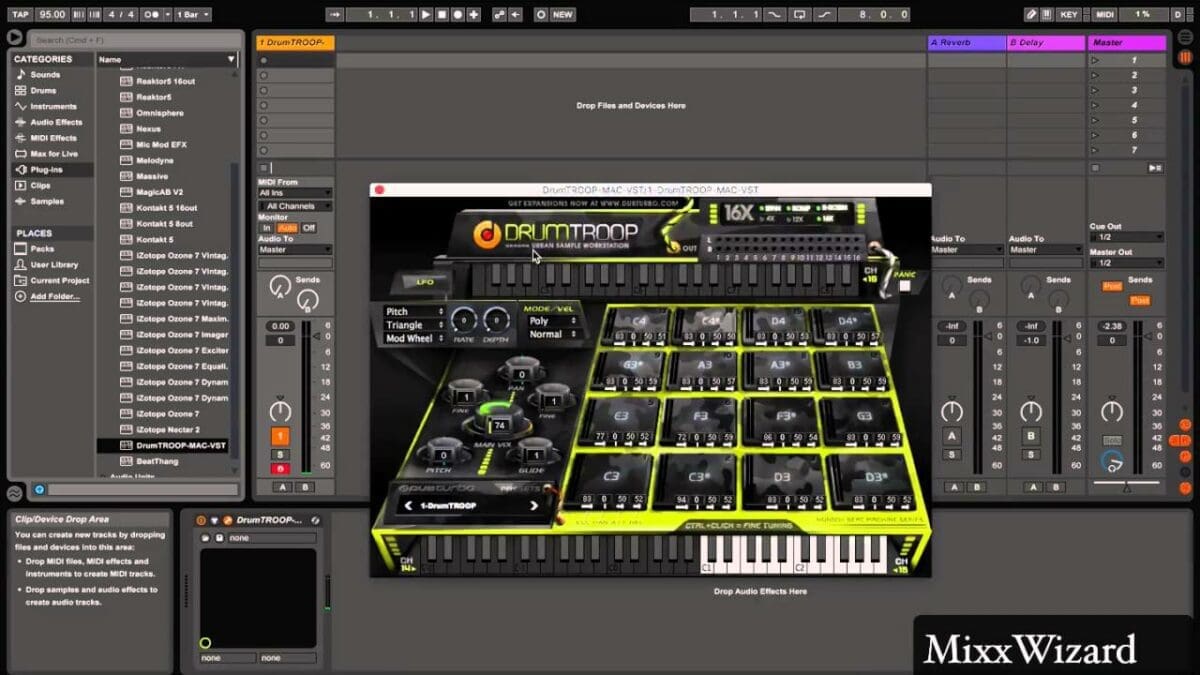This screenshot has width=1200, height=675.
Task: Select the A Reverb return track header
Action: [967, 42]
